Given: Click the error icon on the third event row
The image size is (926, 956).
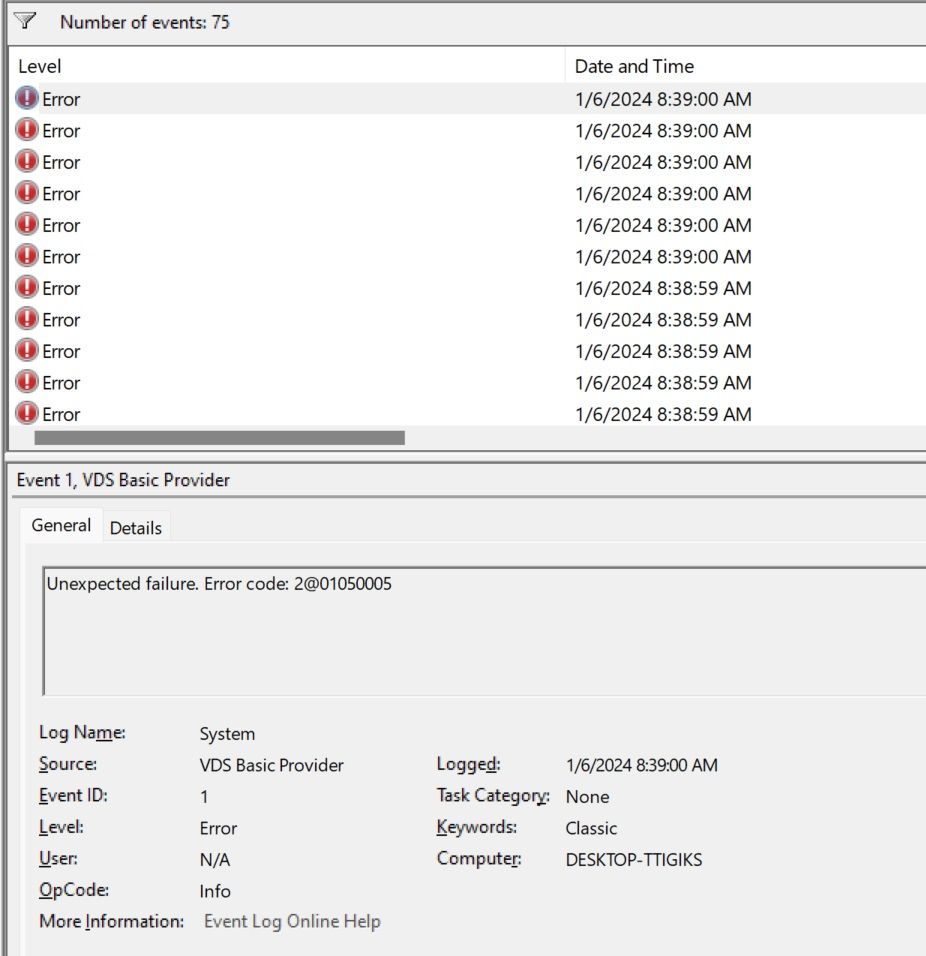Looking at the screenshot, I should point(25,161).
